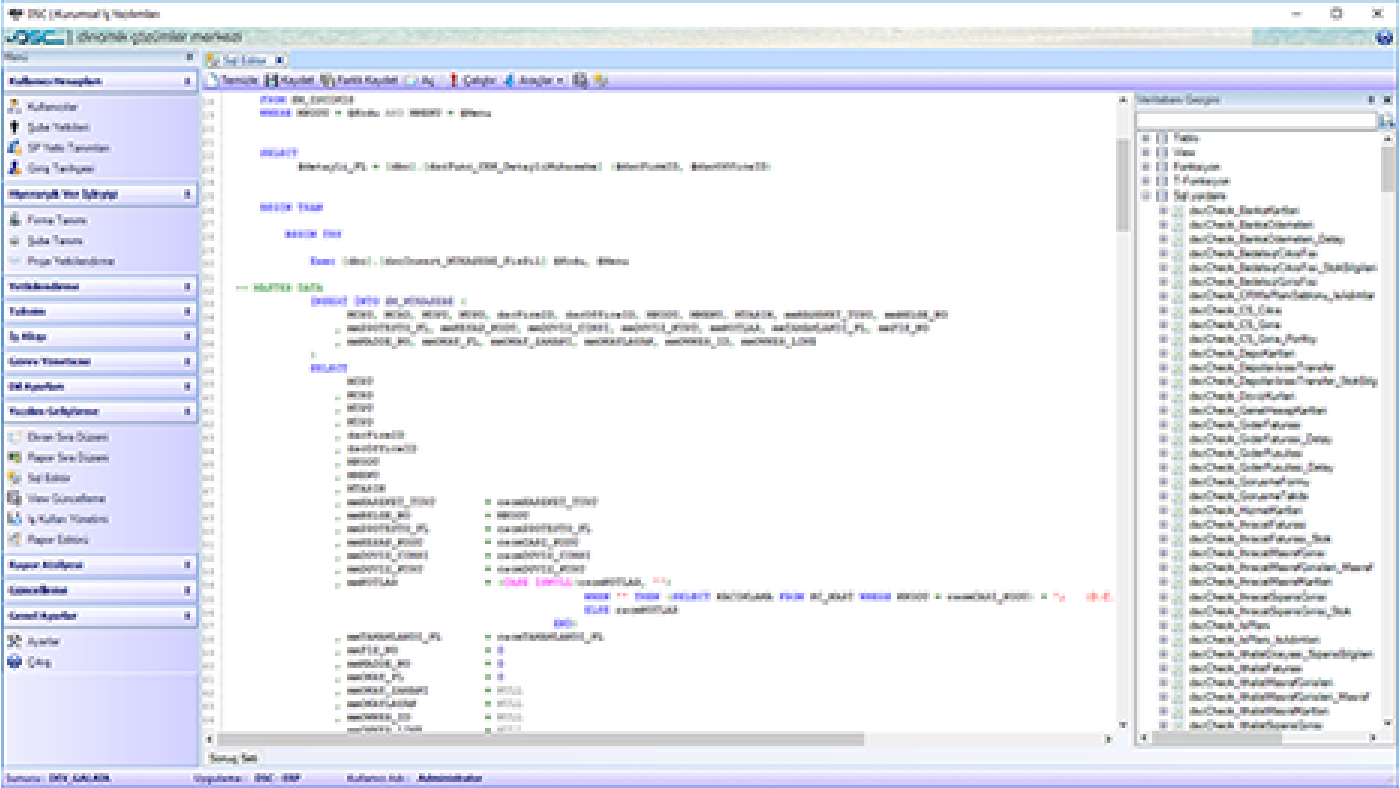Expand the T-Fonksiyon tree node
This screenshot has height=788, width=1400.
[x=1145, y=182]
